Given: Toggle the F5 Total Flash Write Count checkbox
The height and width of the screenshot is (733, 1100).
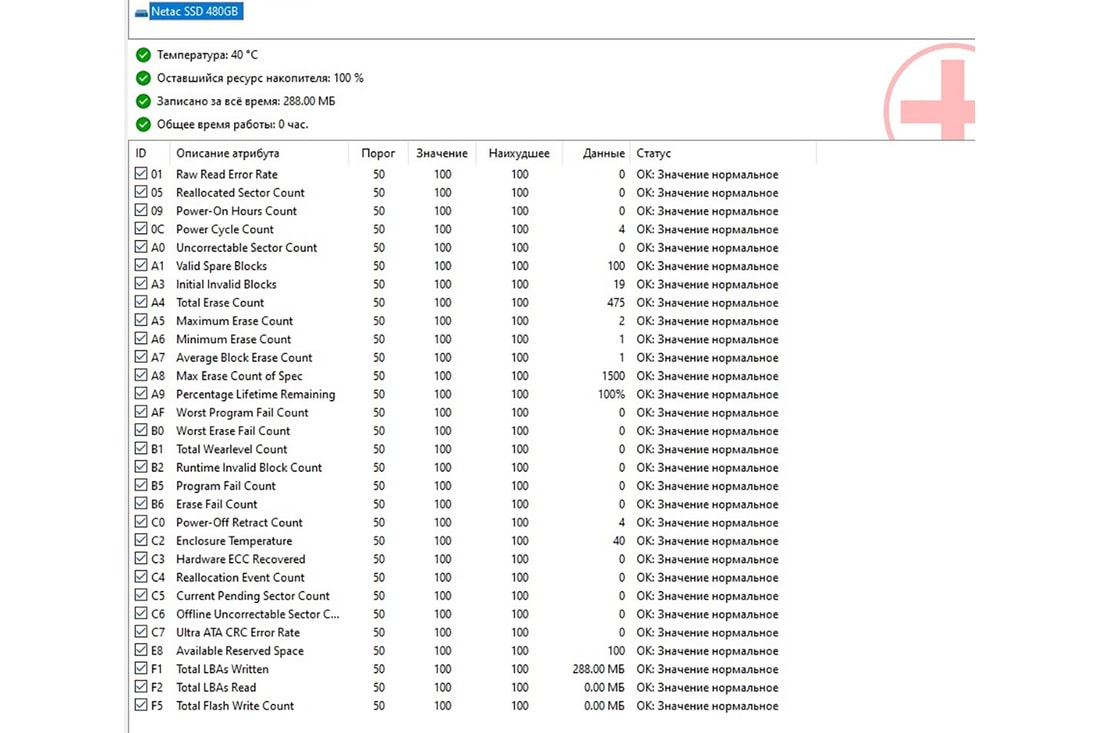Looking at the screenshot, I should click(141, 705).
